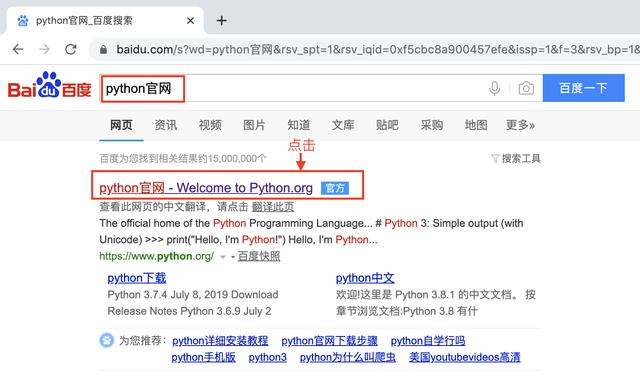Click the address bar URL

(378, 49)
